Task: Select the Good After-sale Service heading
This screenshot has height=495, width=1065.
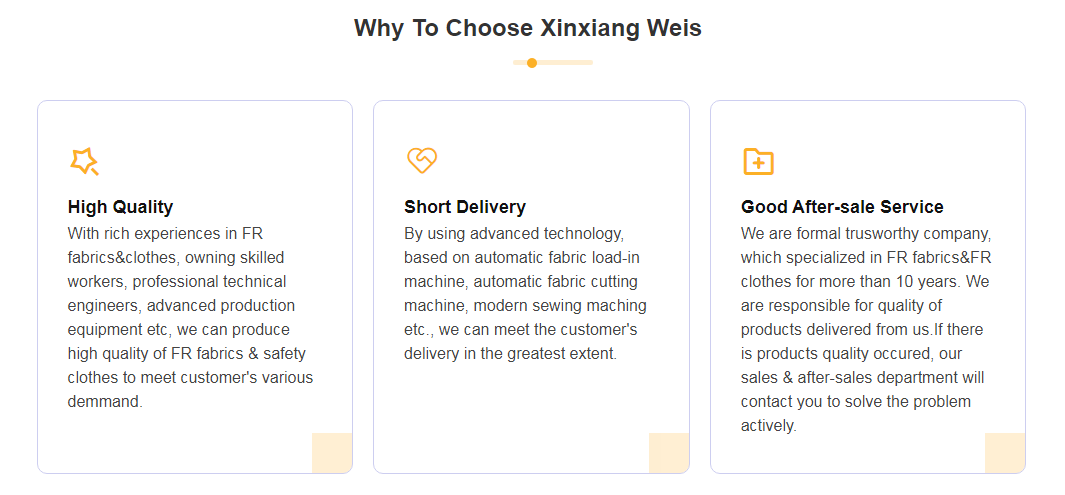Action: click(842, 207)
